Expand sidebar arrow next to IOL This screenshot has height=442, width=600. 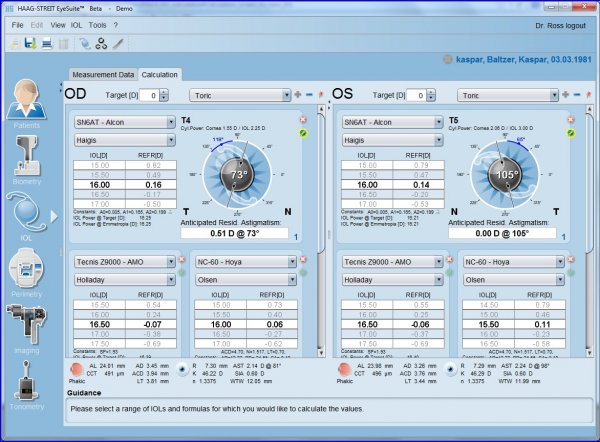tap(54, 217)
